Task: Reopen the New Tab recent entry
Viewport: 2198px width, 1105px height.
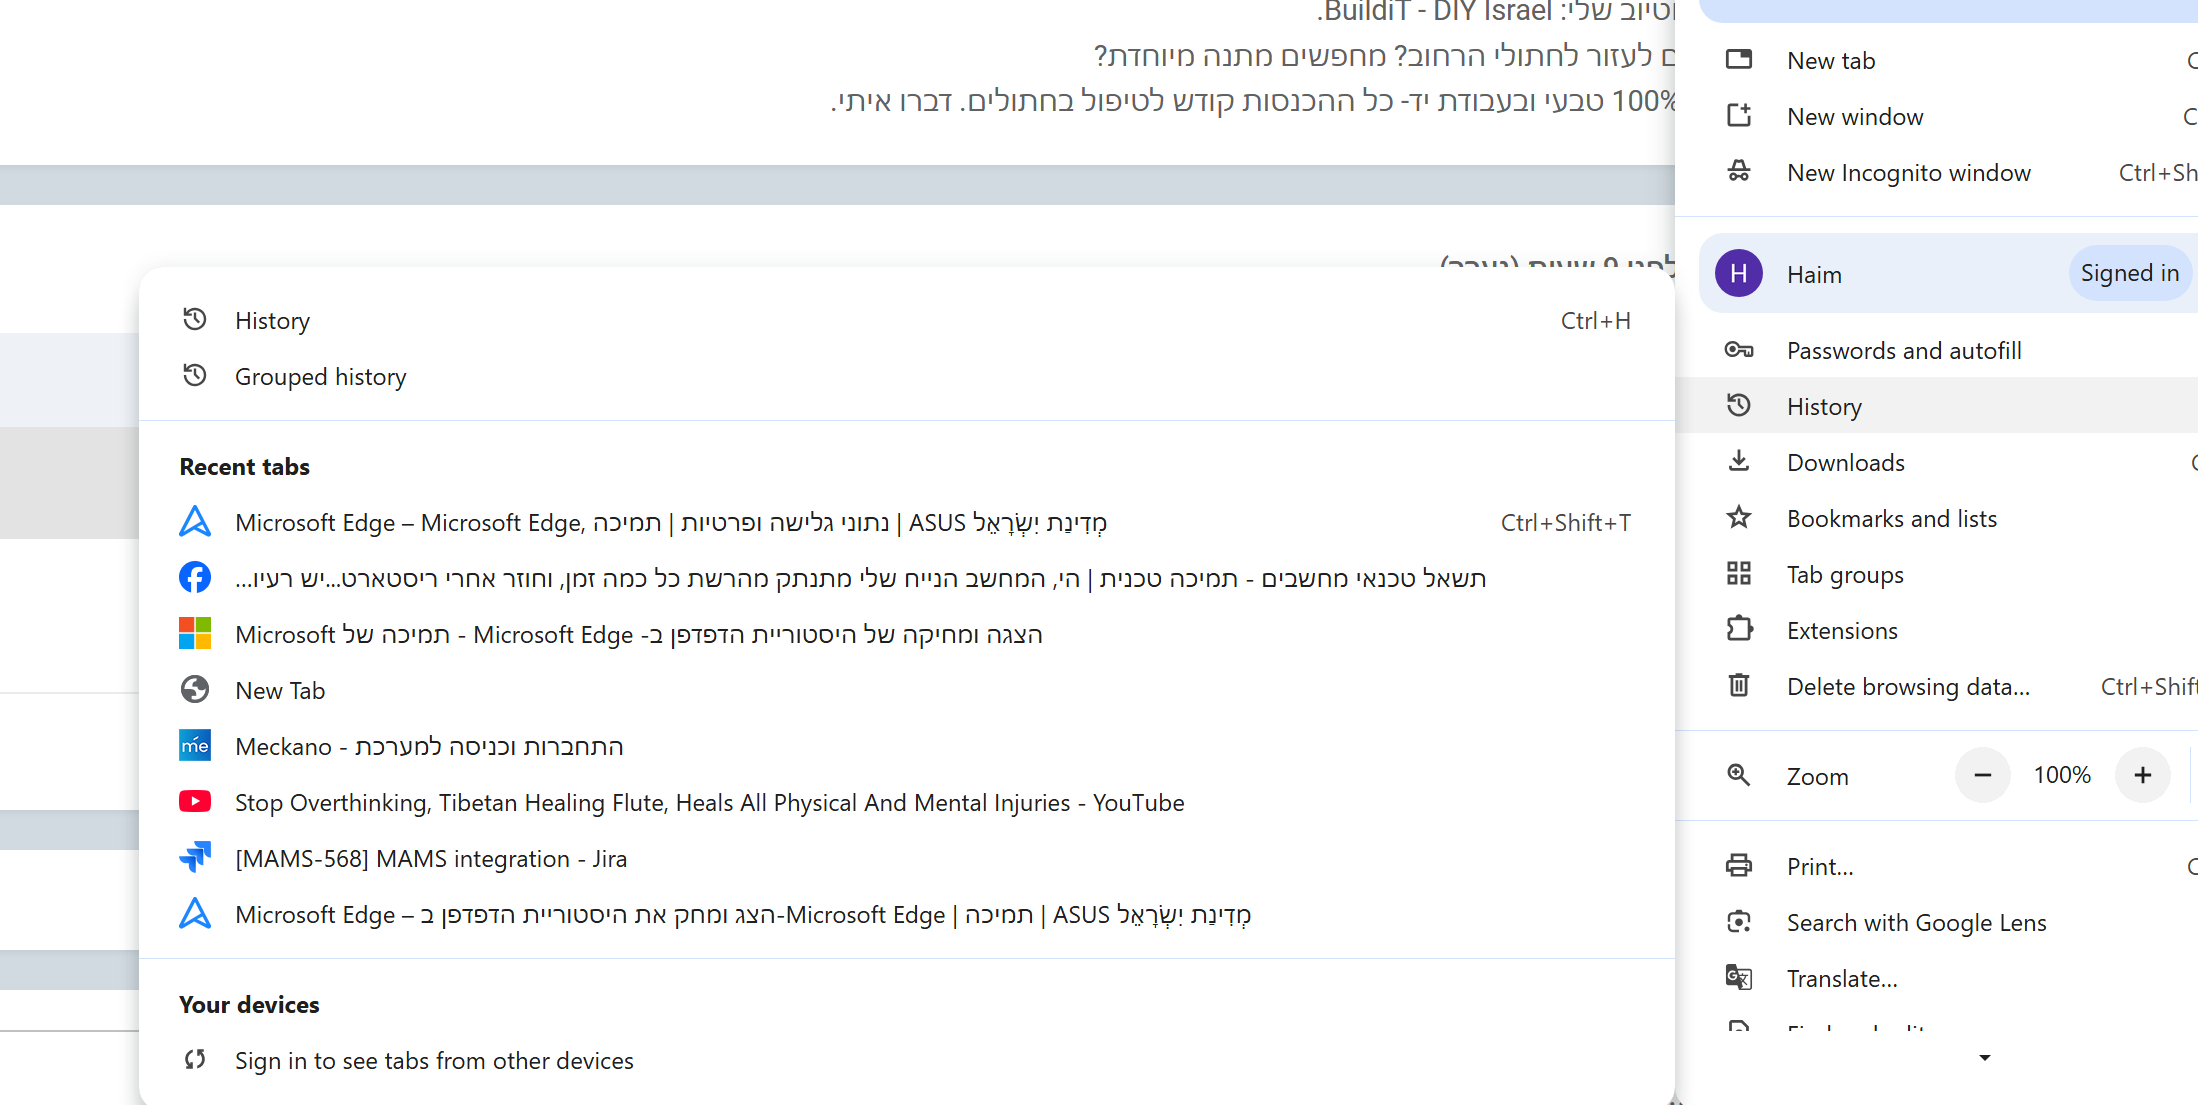Action: 907,691
